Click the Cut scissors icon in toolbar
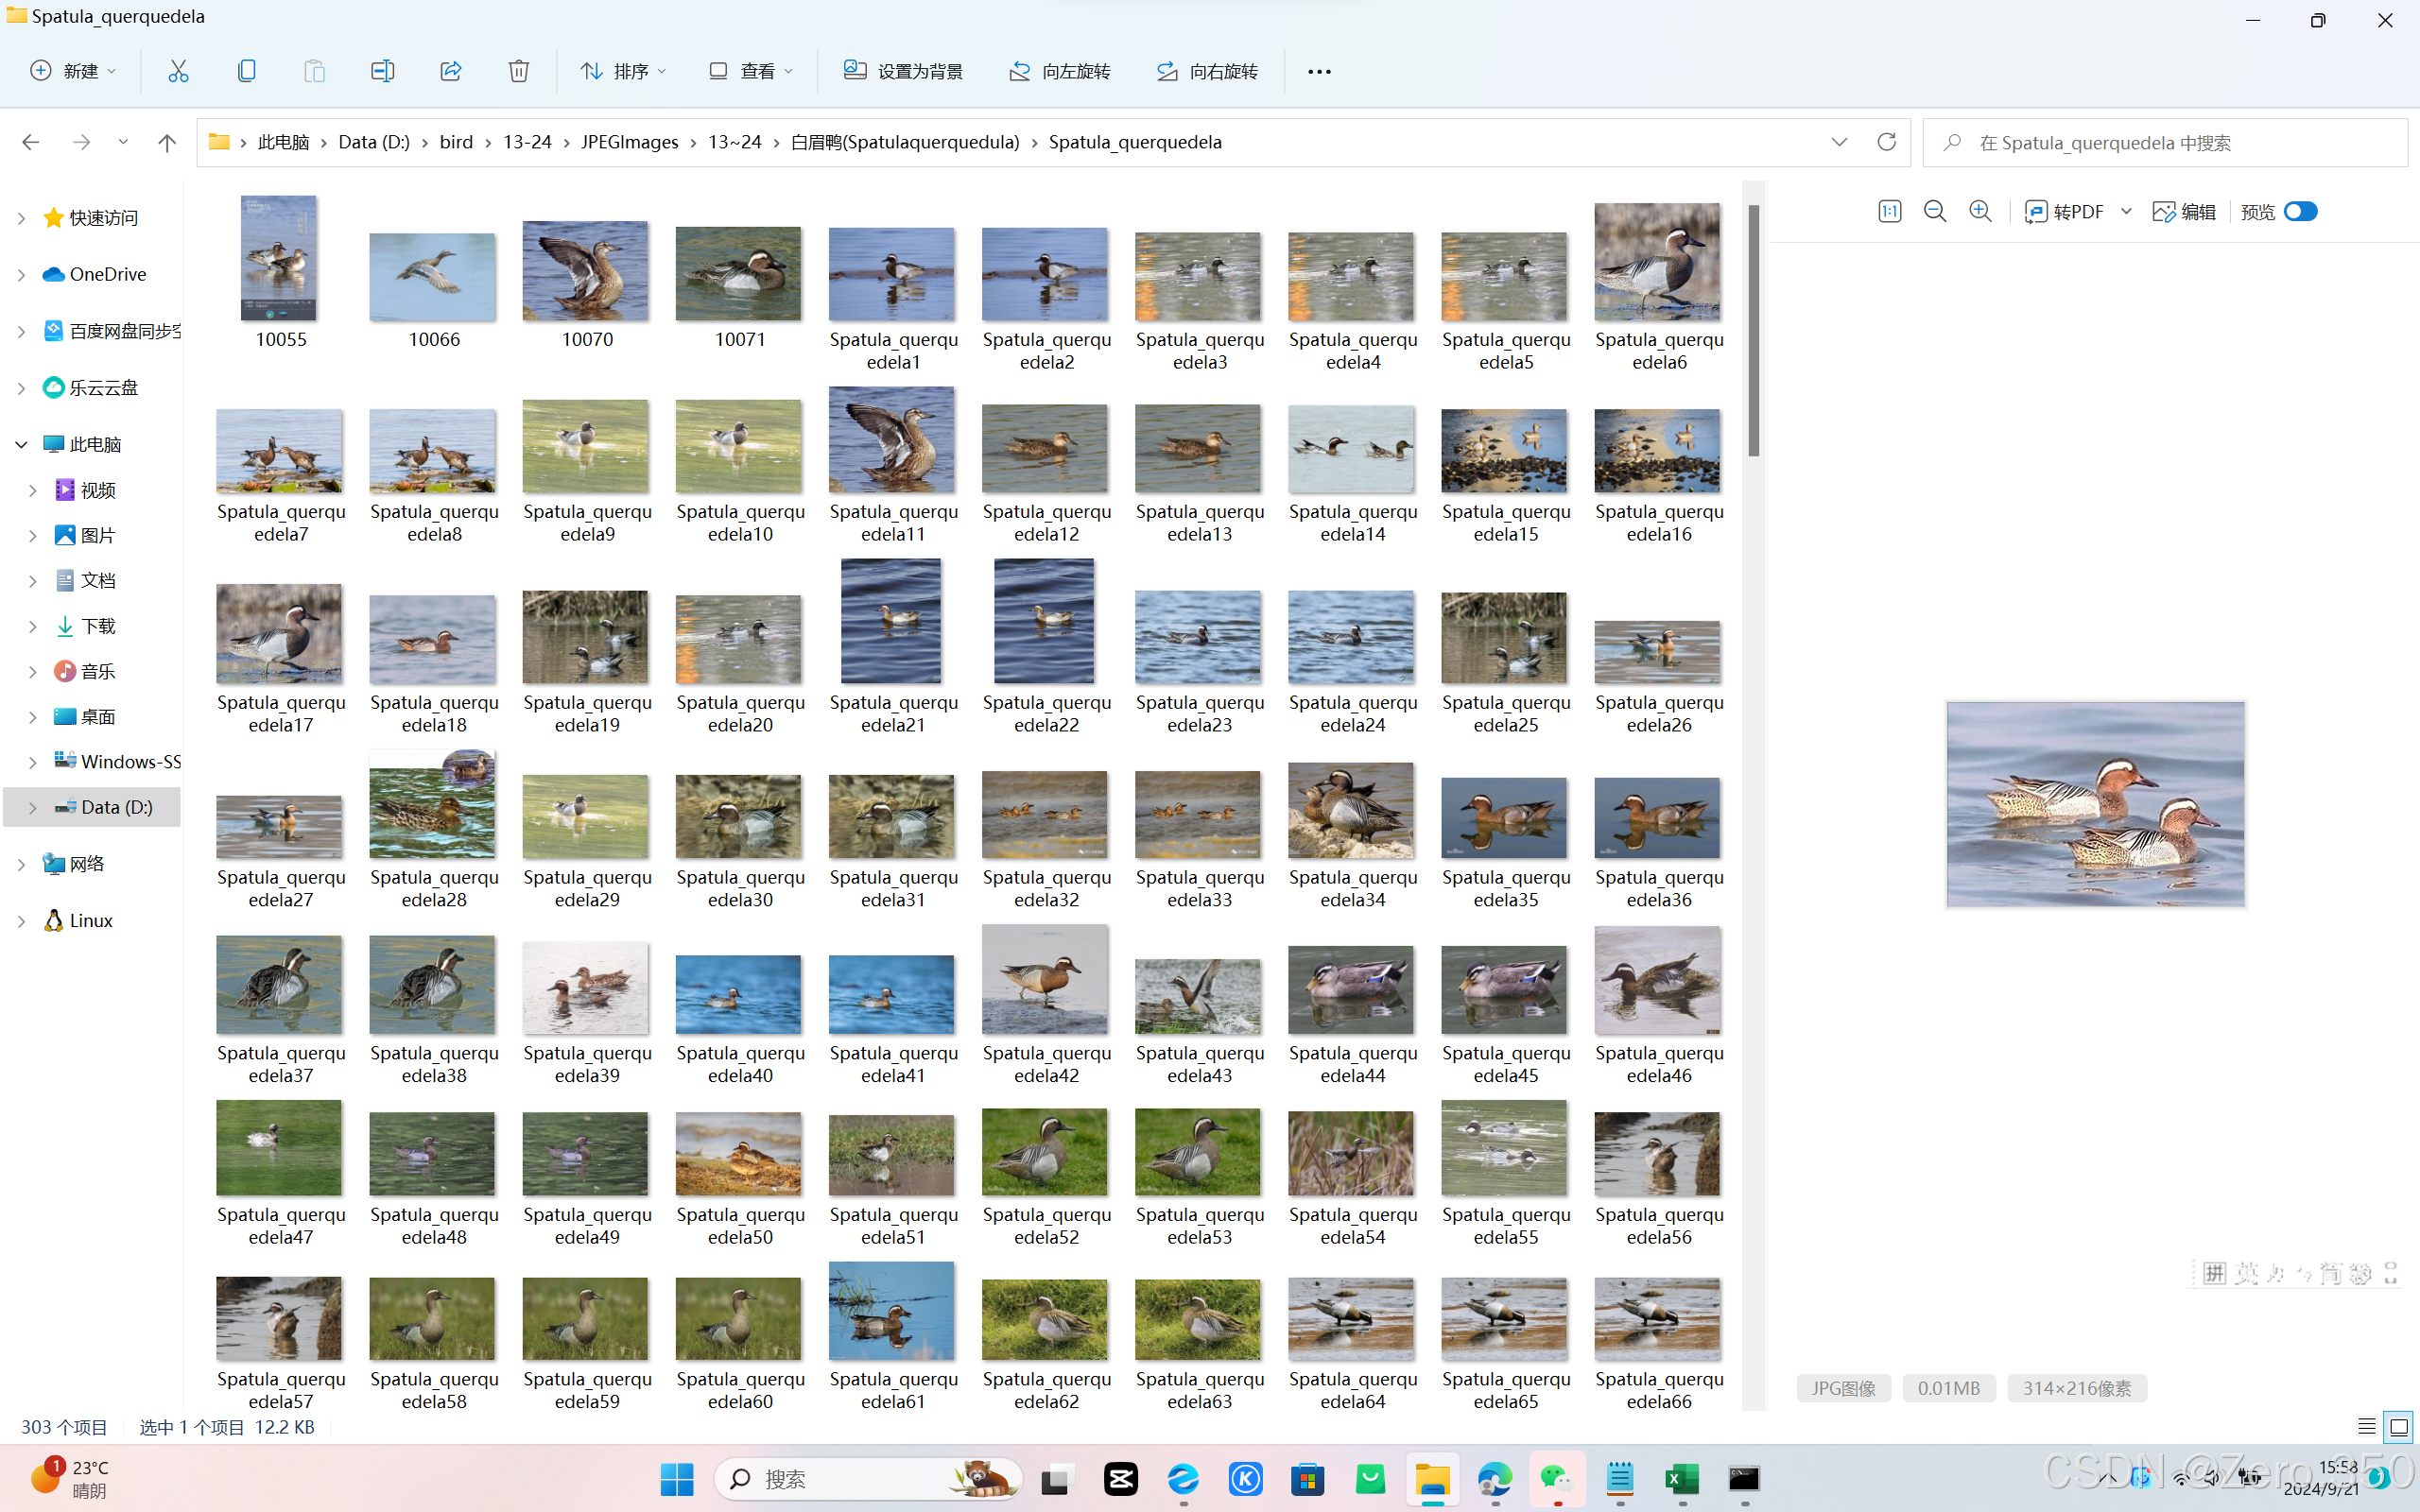Viewport: 2420px width, 1512px height. (178, 71)
